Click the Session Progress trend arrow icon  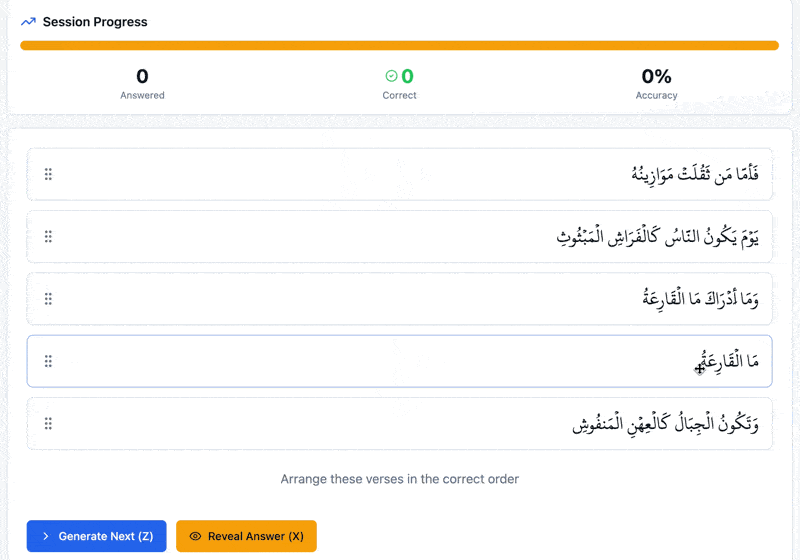point(28,22)
